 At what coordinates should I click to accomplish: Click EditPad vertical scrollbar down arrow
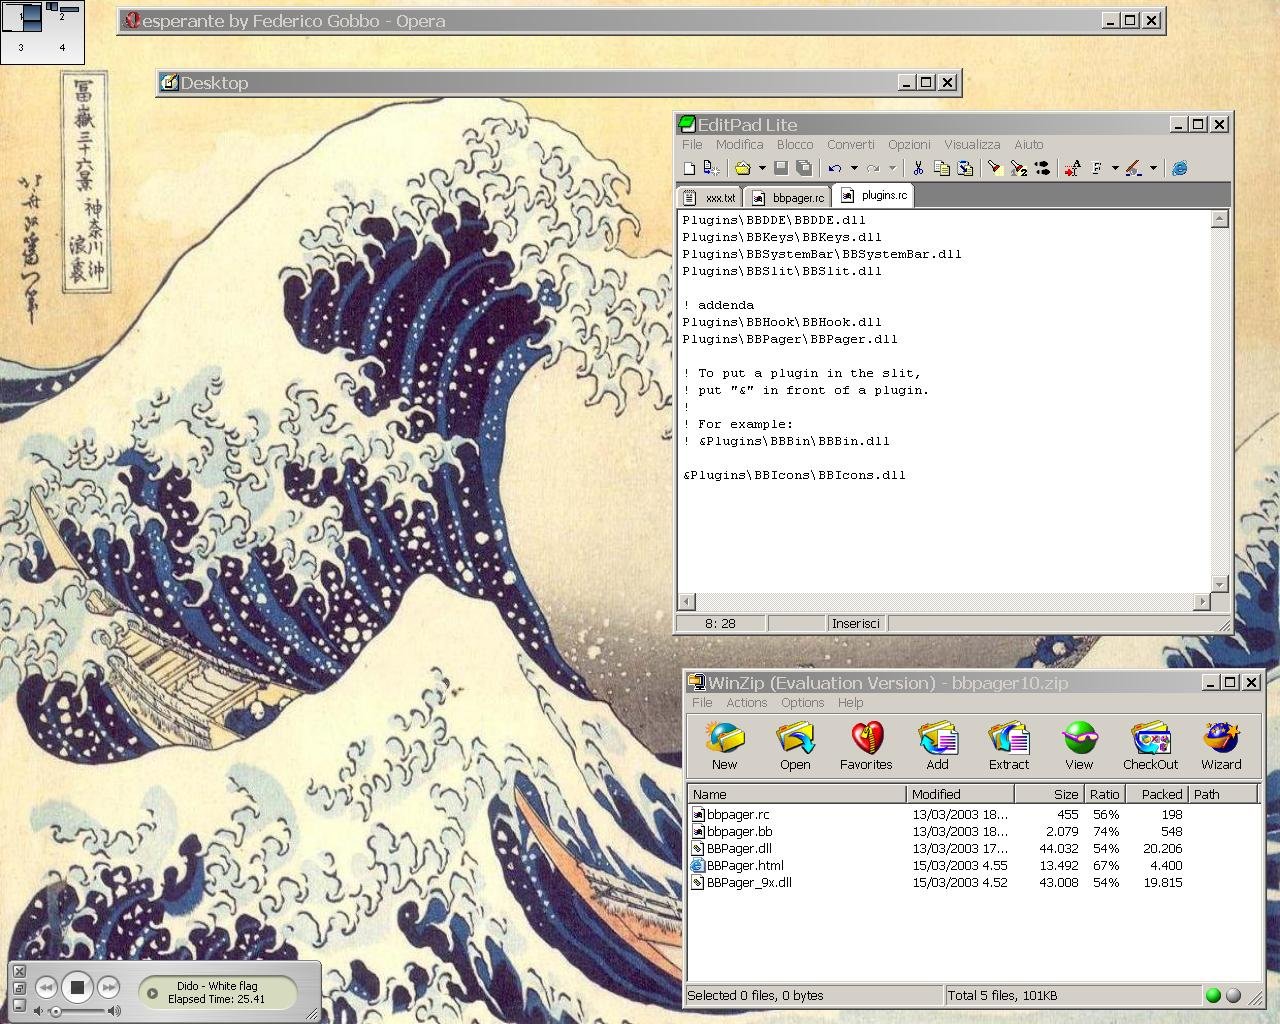click(1219, 584)
